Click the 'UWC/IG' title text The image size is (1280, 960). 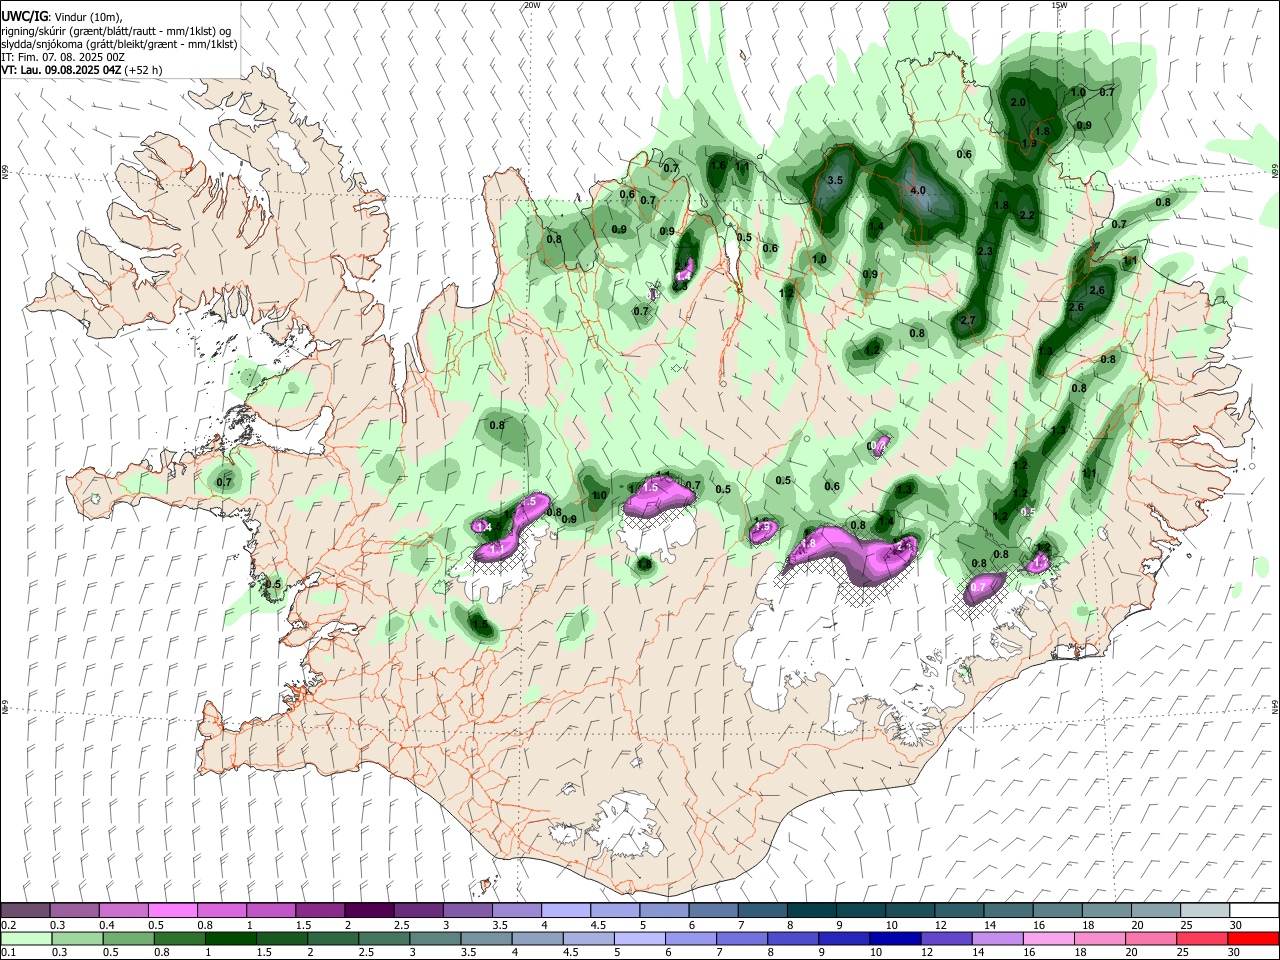pyautogui.click(x=24, y=16)
